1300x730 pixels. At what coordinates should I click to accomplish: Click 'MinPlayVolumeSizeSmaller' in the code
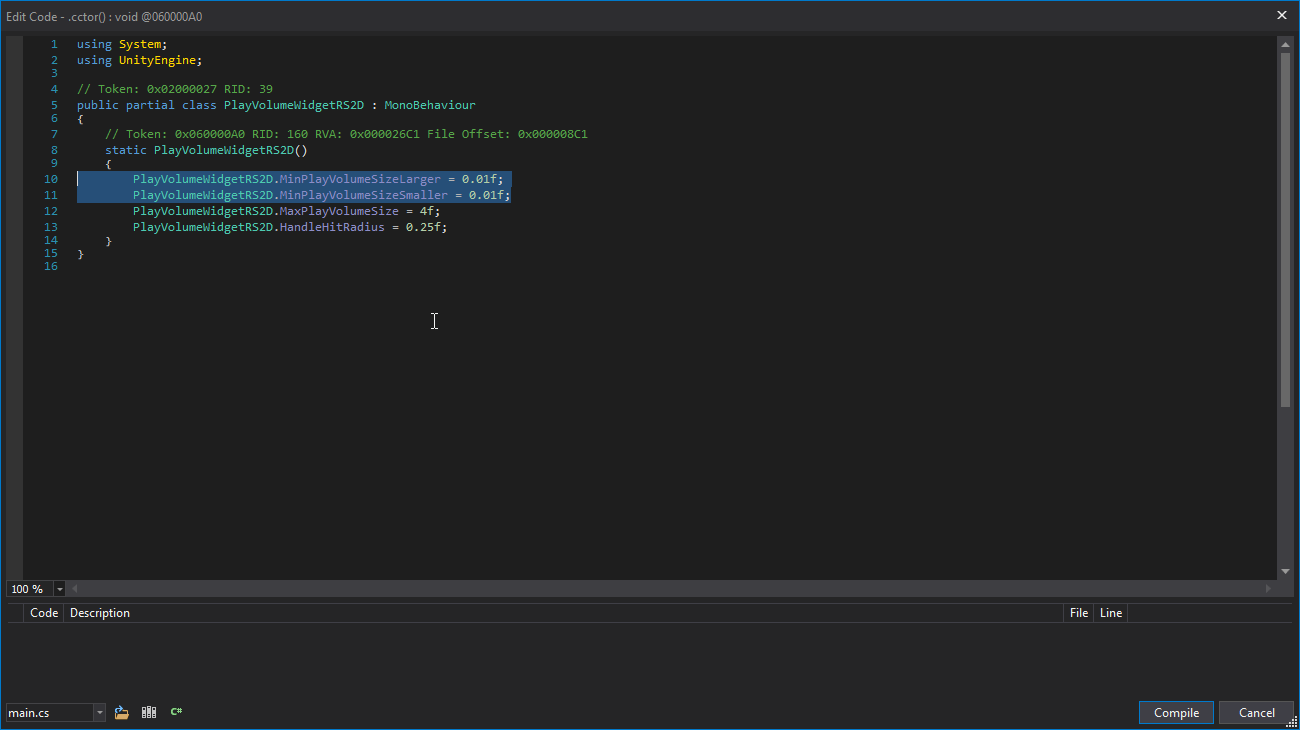tap(364, 195)
